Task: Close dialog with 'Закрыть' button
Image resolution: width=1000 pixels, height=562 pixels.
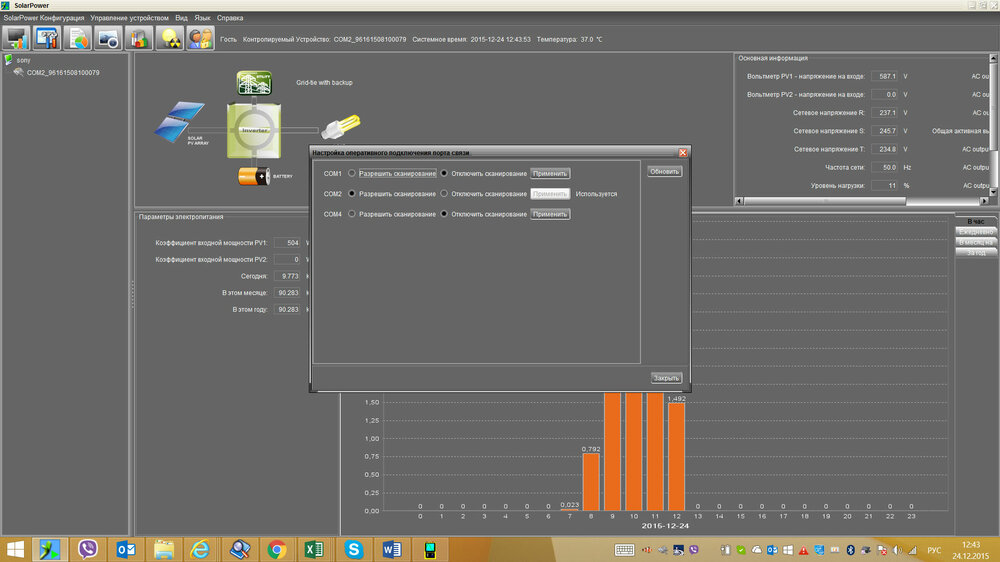Action: click(x=666, y=378)
